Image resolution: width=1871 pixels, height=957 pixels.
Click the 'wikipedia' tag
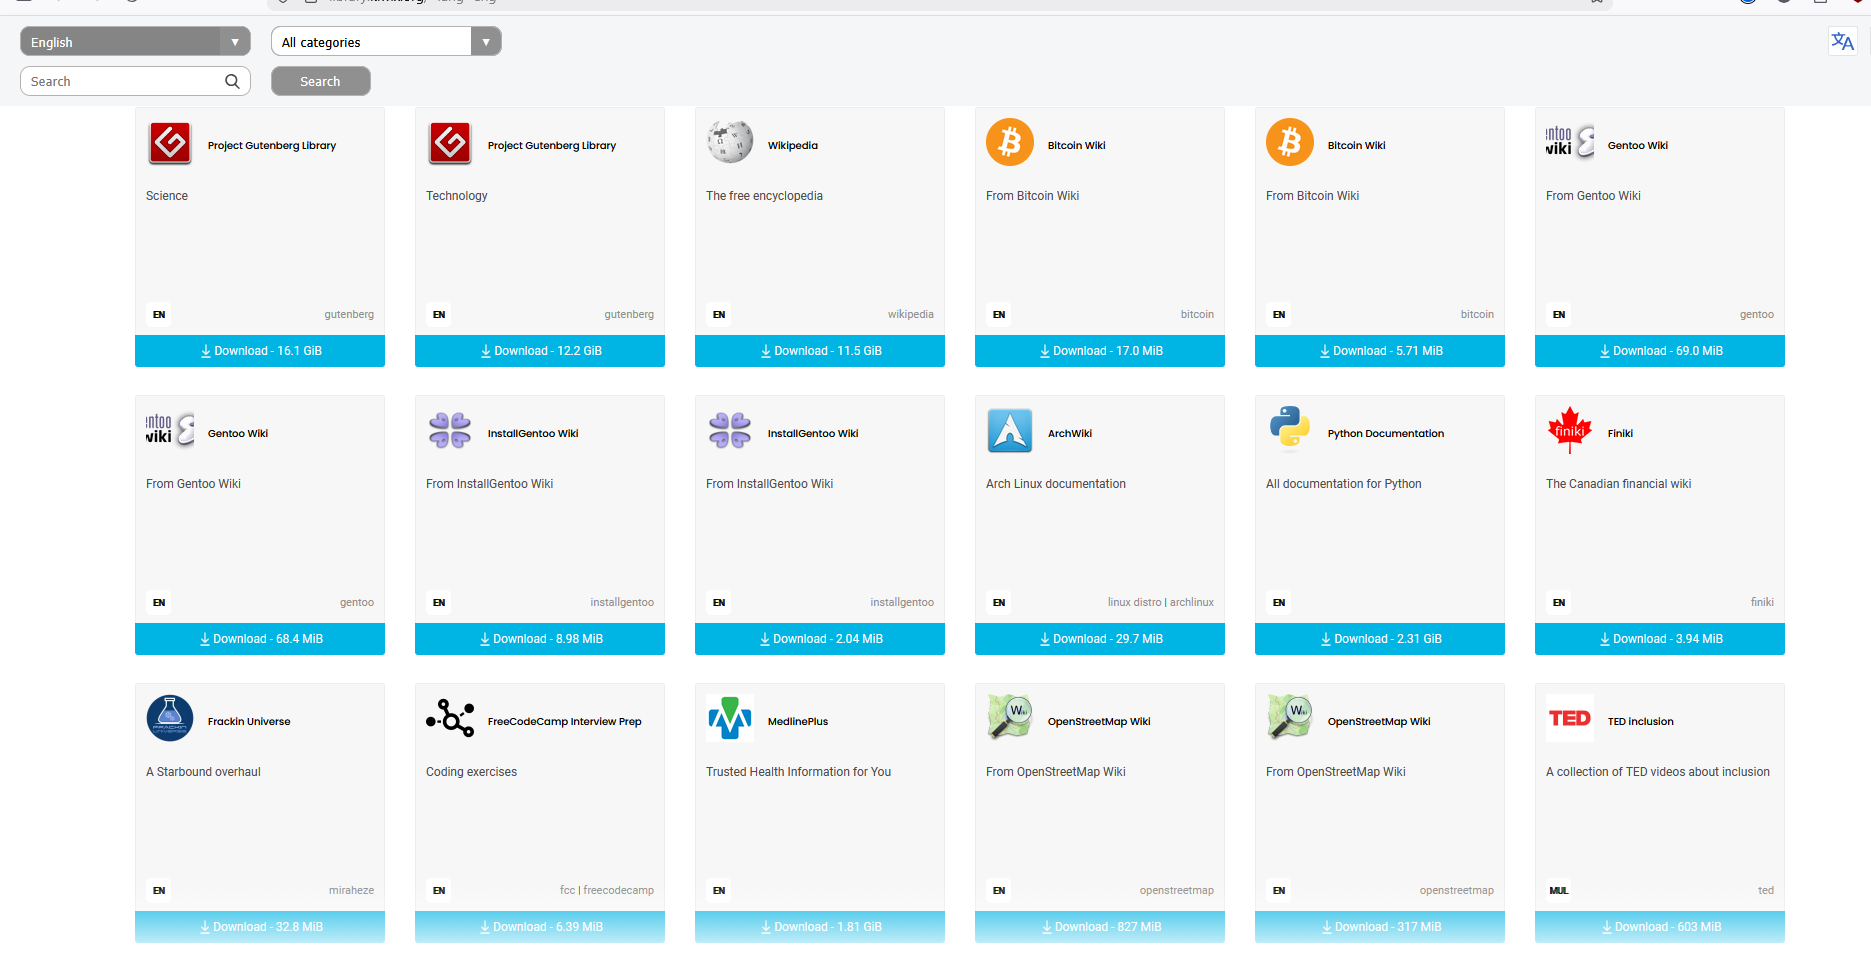(911, 314)
